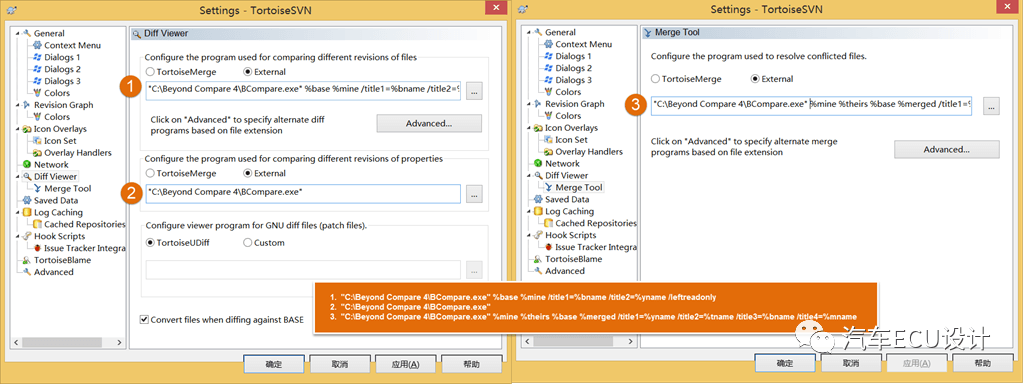Screen dimensions: 1024x384
Task: Click Overlay Handlers icon in left window
Action: (x=37, y=153)
